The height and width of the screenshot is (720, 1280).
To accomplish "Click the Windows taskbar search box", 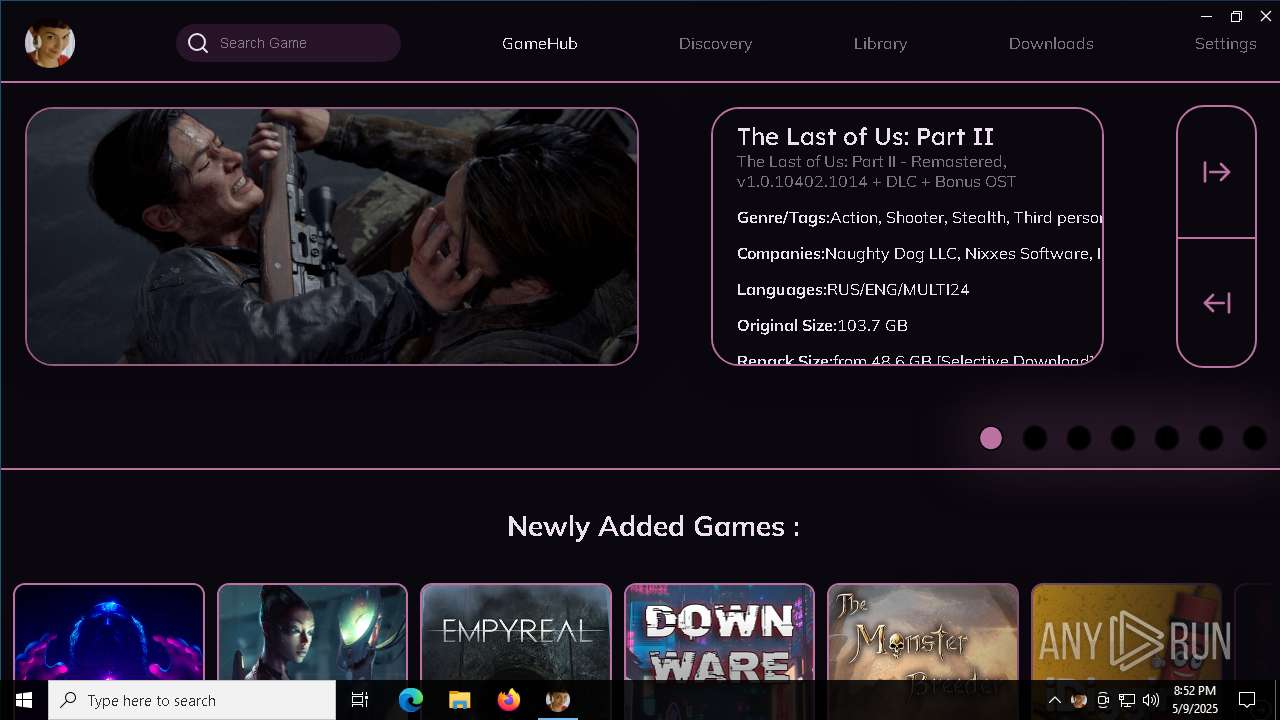I will click(x=192, y=700).
